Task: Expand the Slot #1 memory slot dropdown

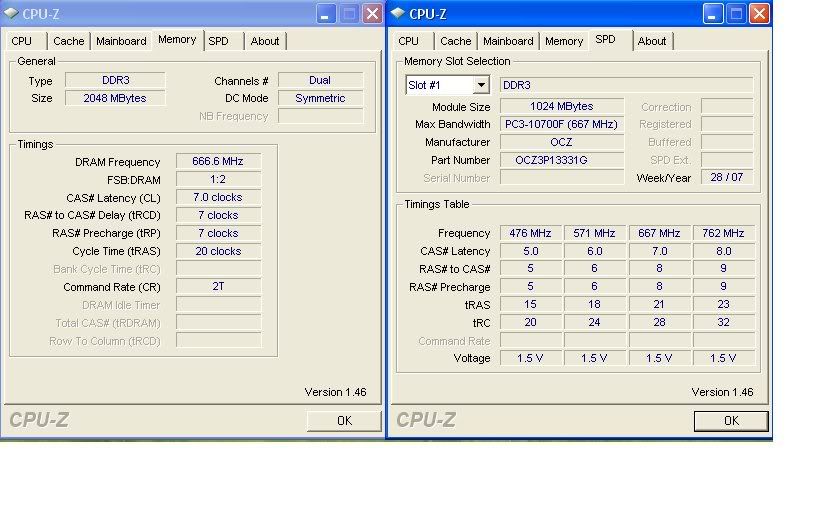Action: pos(481,85)
